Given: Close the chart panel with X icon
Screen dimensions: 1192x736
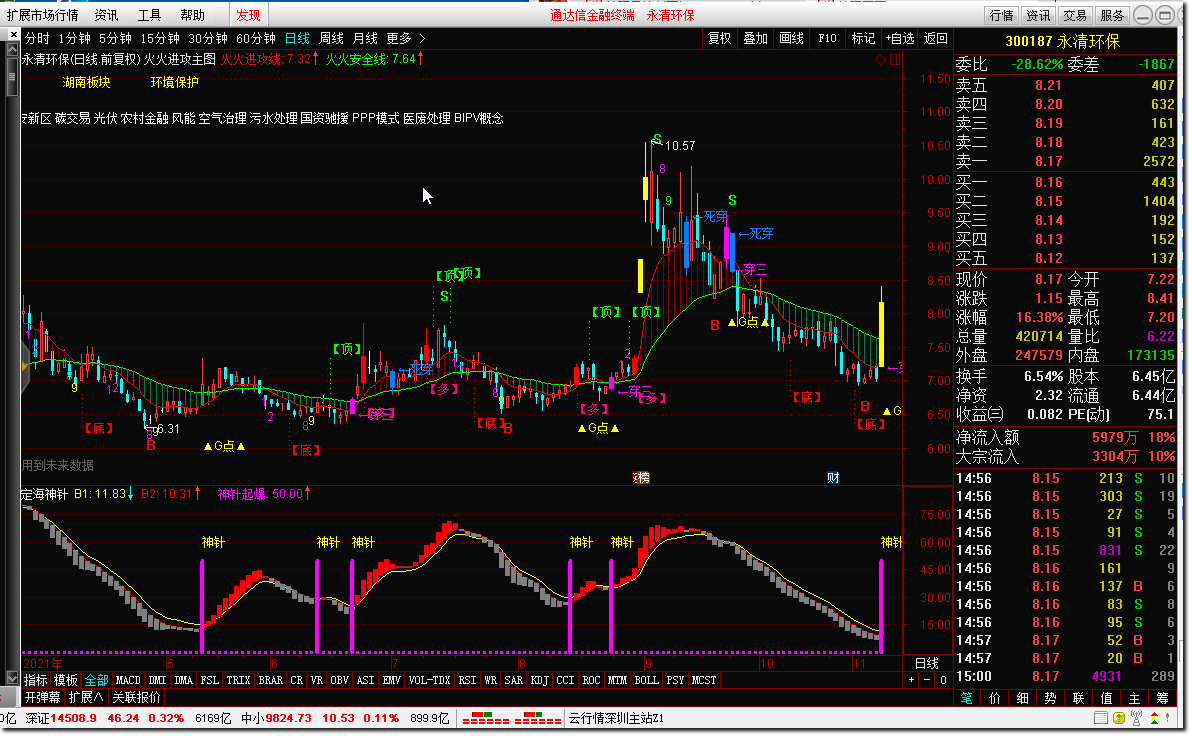Looking at the screenshot, I should (x=13, y=34).
